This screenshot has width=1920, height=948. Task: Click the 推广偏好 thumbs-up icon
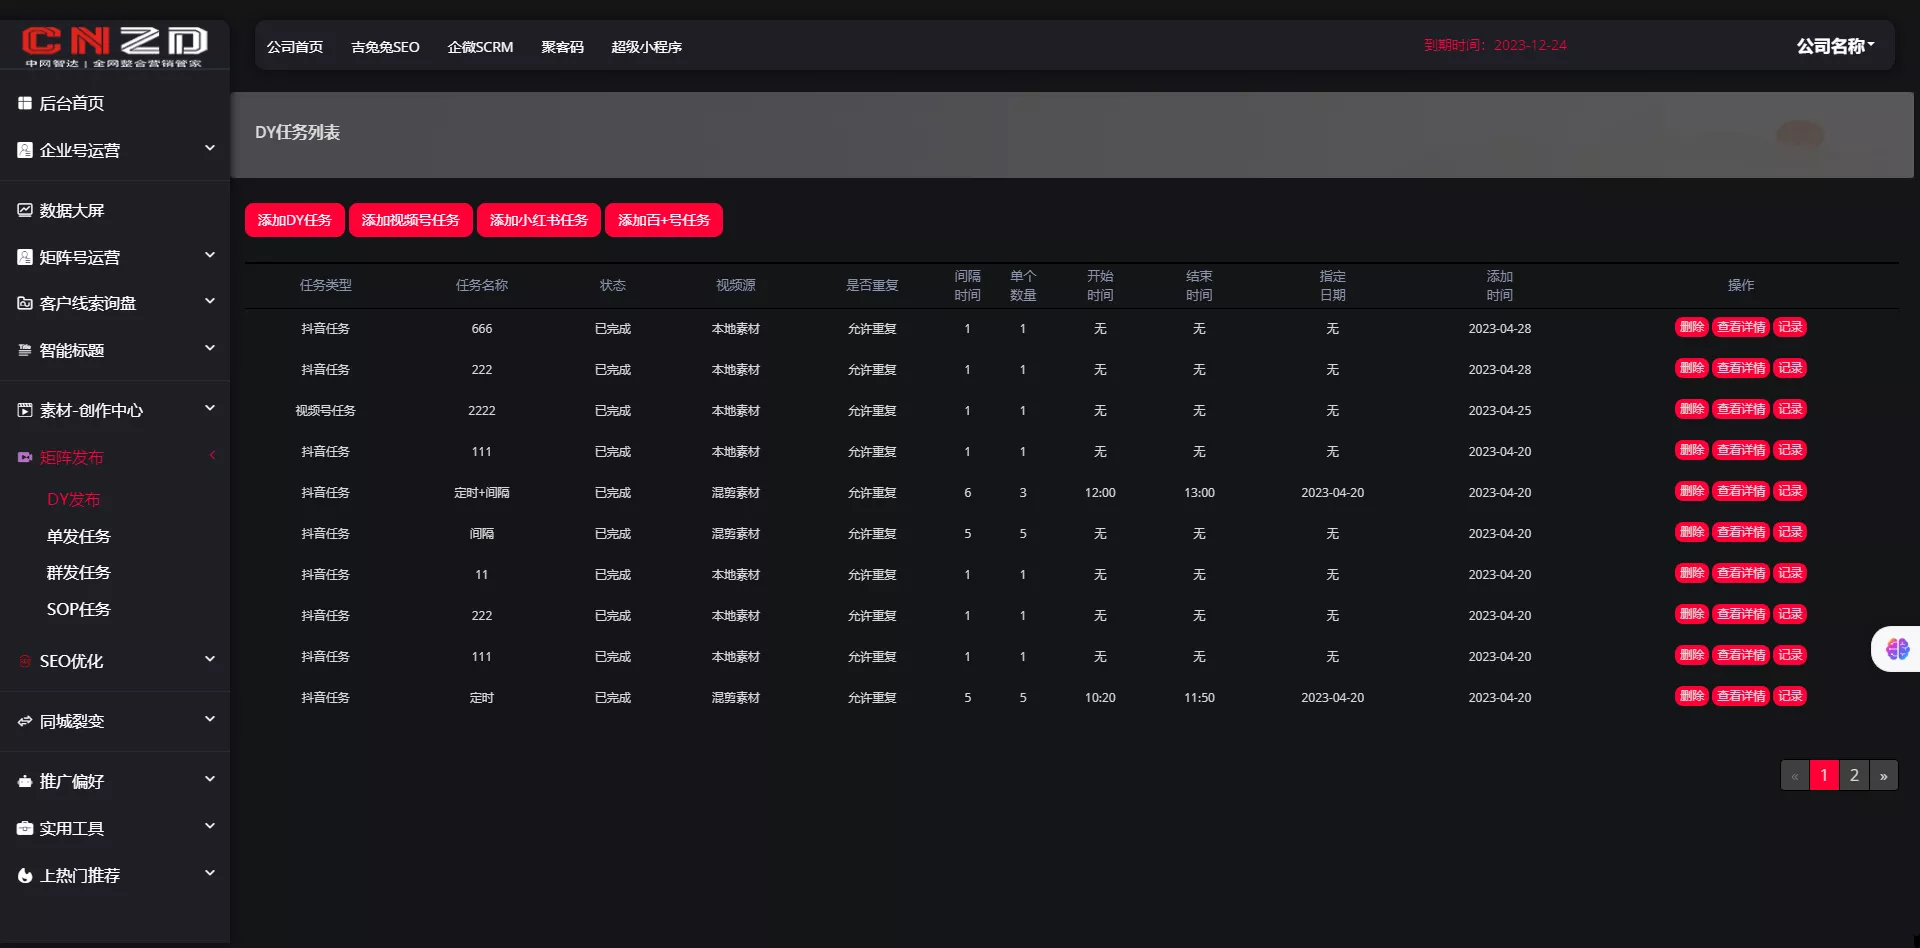pos(25,782)
